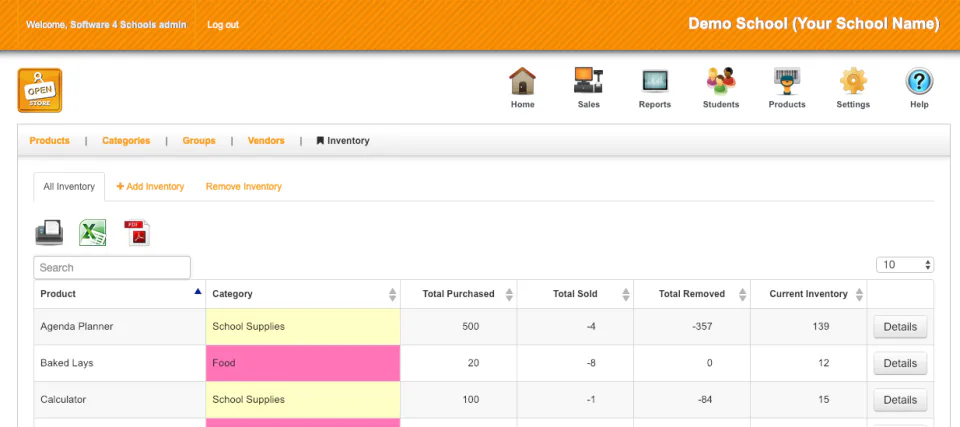
Task: Click the Total Purchased value 100
Action: pyautogui.click(x=470, y=399)
